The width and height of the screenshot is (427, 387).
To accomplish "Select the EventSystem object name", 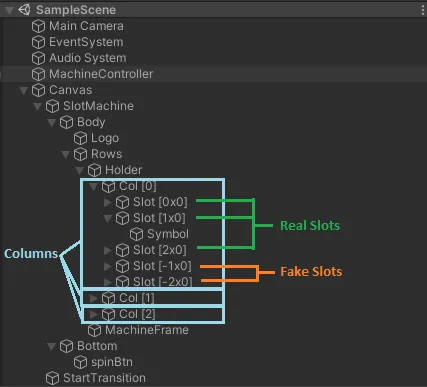I will pos(86,42).
